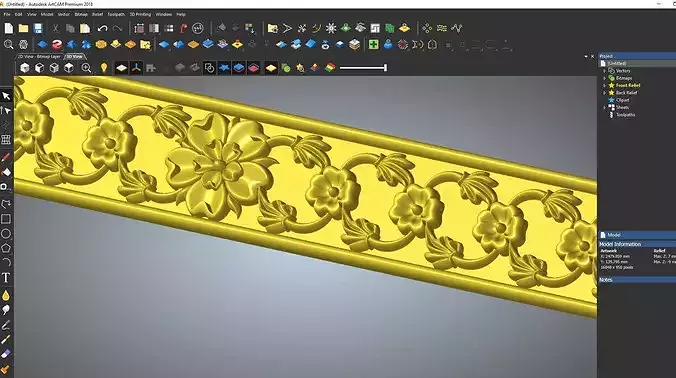Select the Toolpaths item in Project tree
The image size is (676, 378).
[625, 115]
